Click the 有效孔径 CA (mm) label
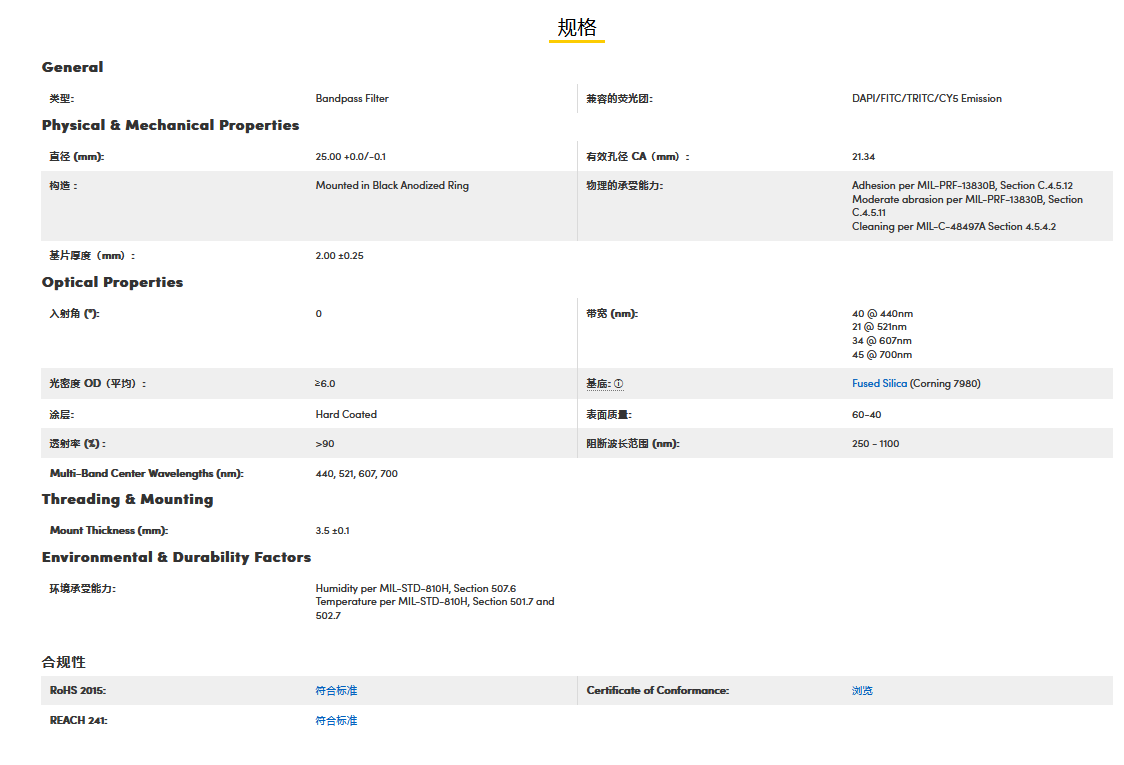Image resolution: width=1124 pixels, height=765 pixels. (638, 156)
